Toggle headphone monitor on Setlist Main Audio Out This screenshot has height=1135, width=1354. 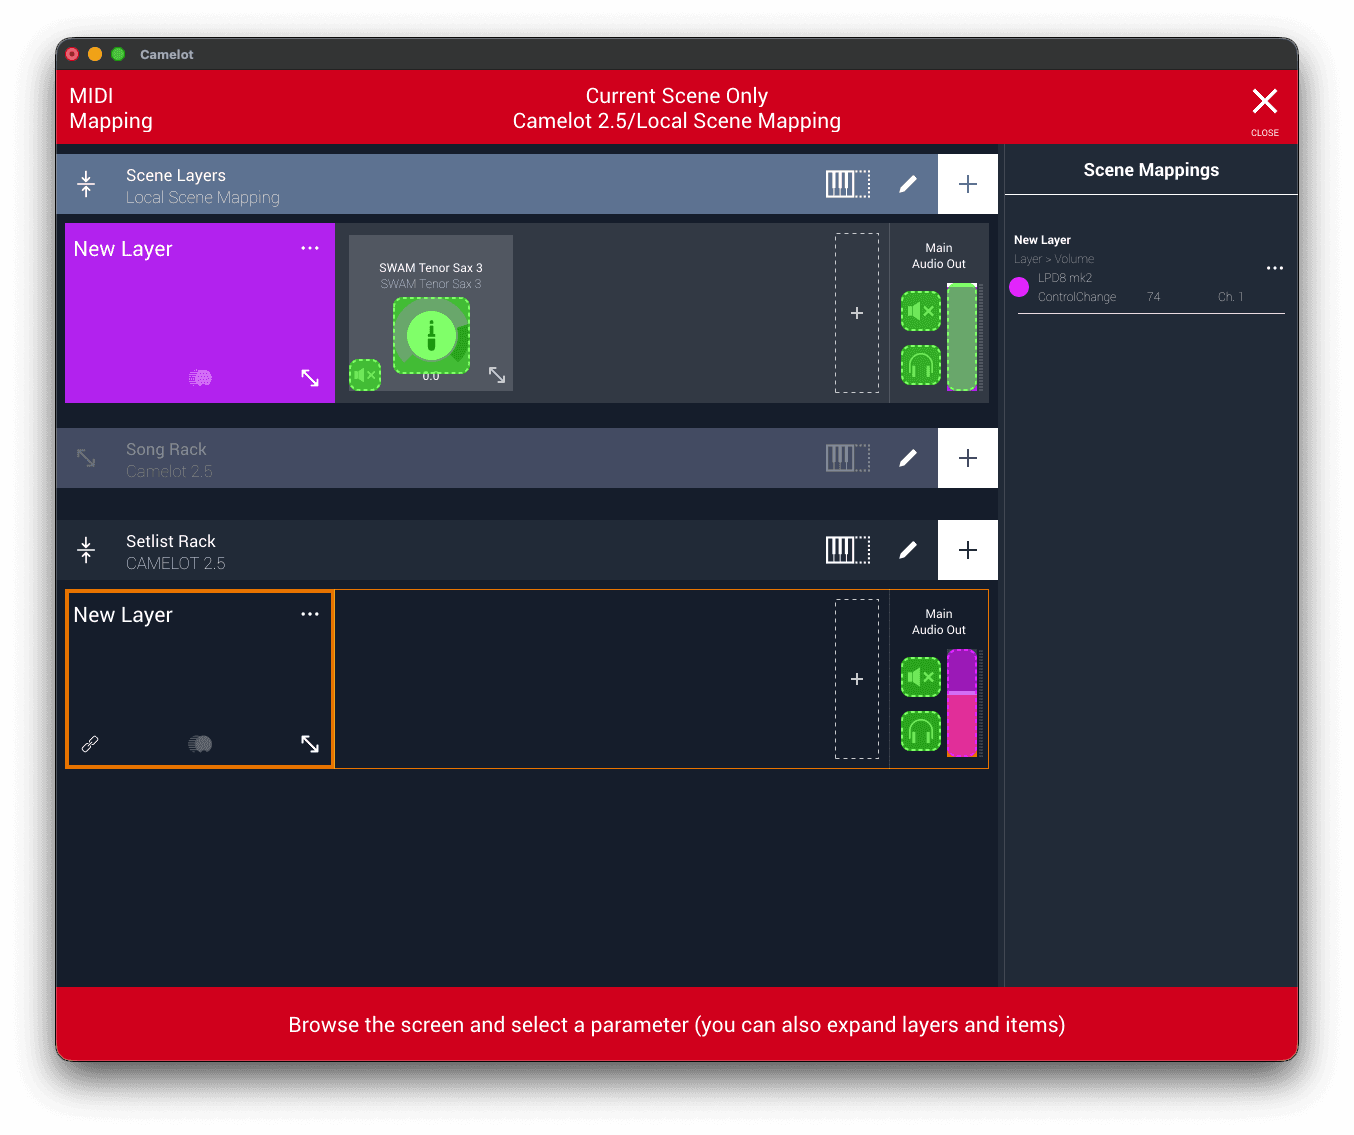coord(921,731)
